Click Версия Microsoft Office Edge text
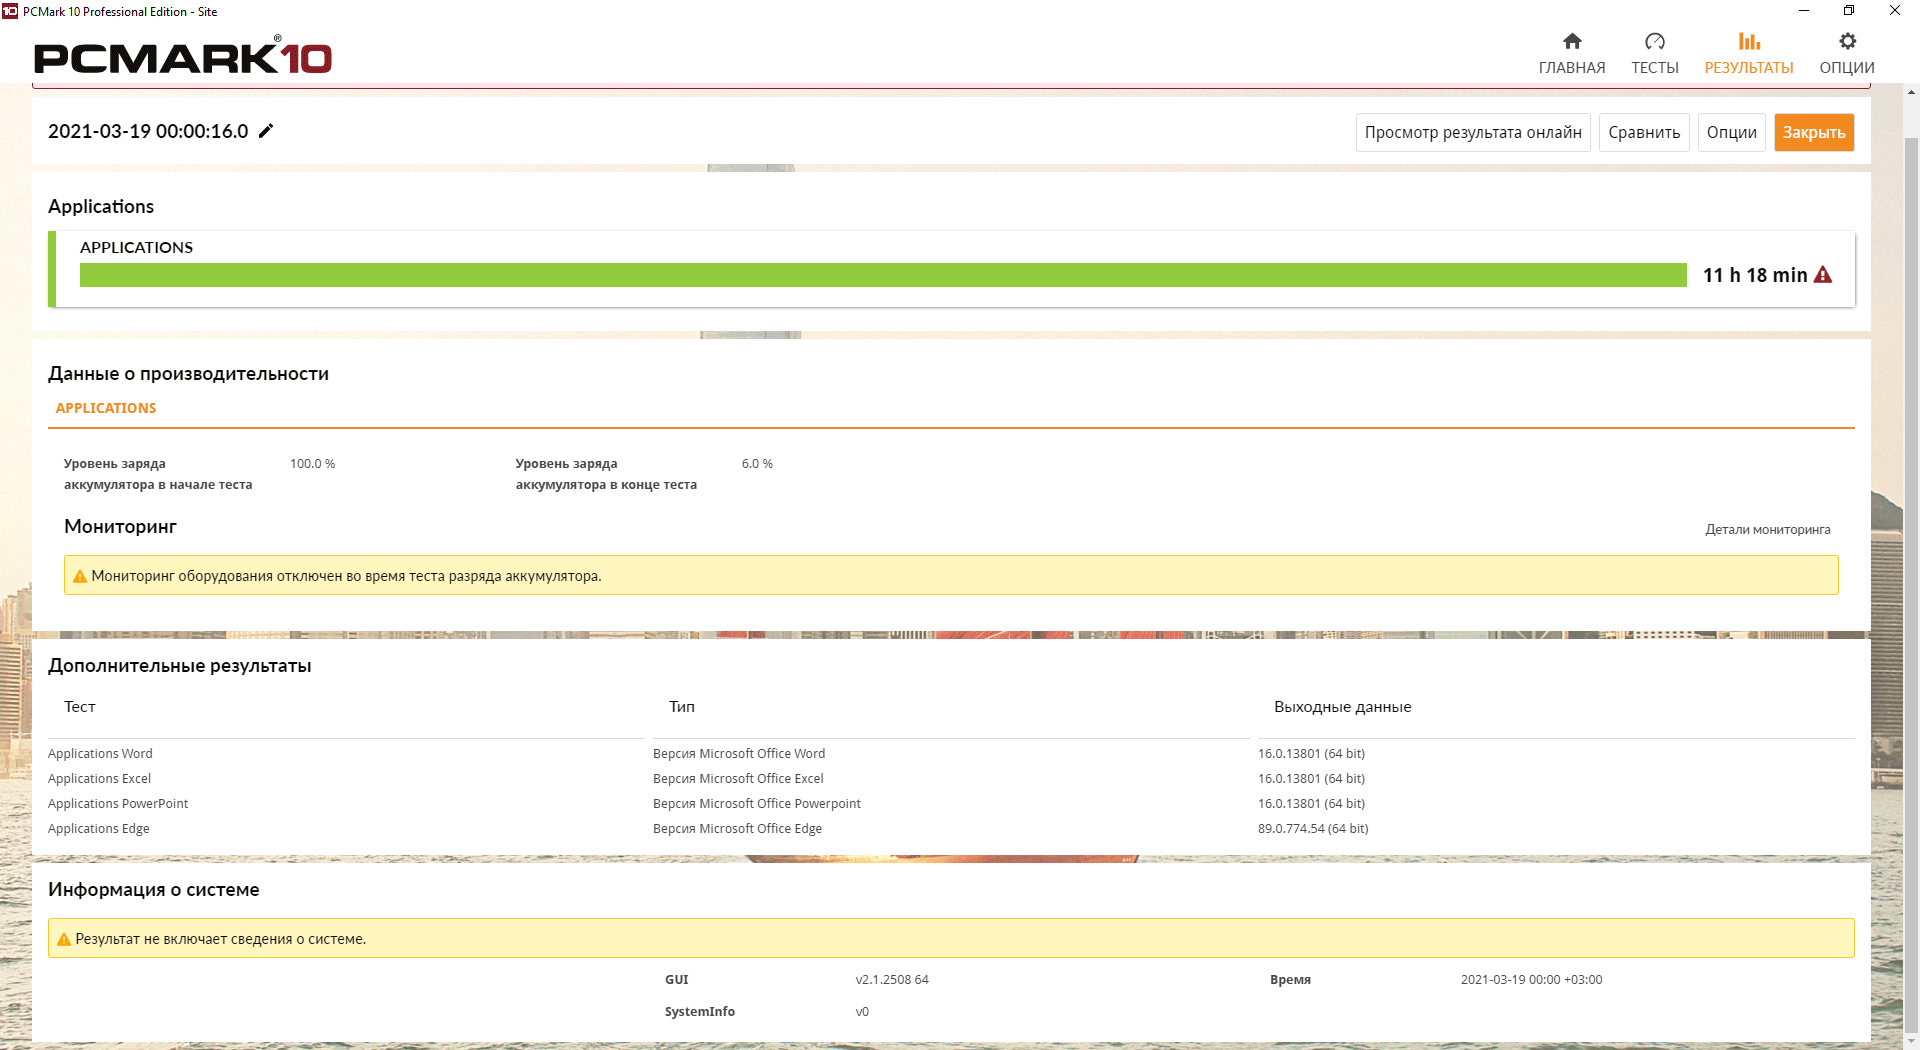The width and height of the screenshot is (1920, 1050). [x=737, y=828]
